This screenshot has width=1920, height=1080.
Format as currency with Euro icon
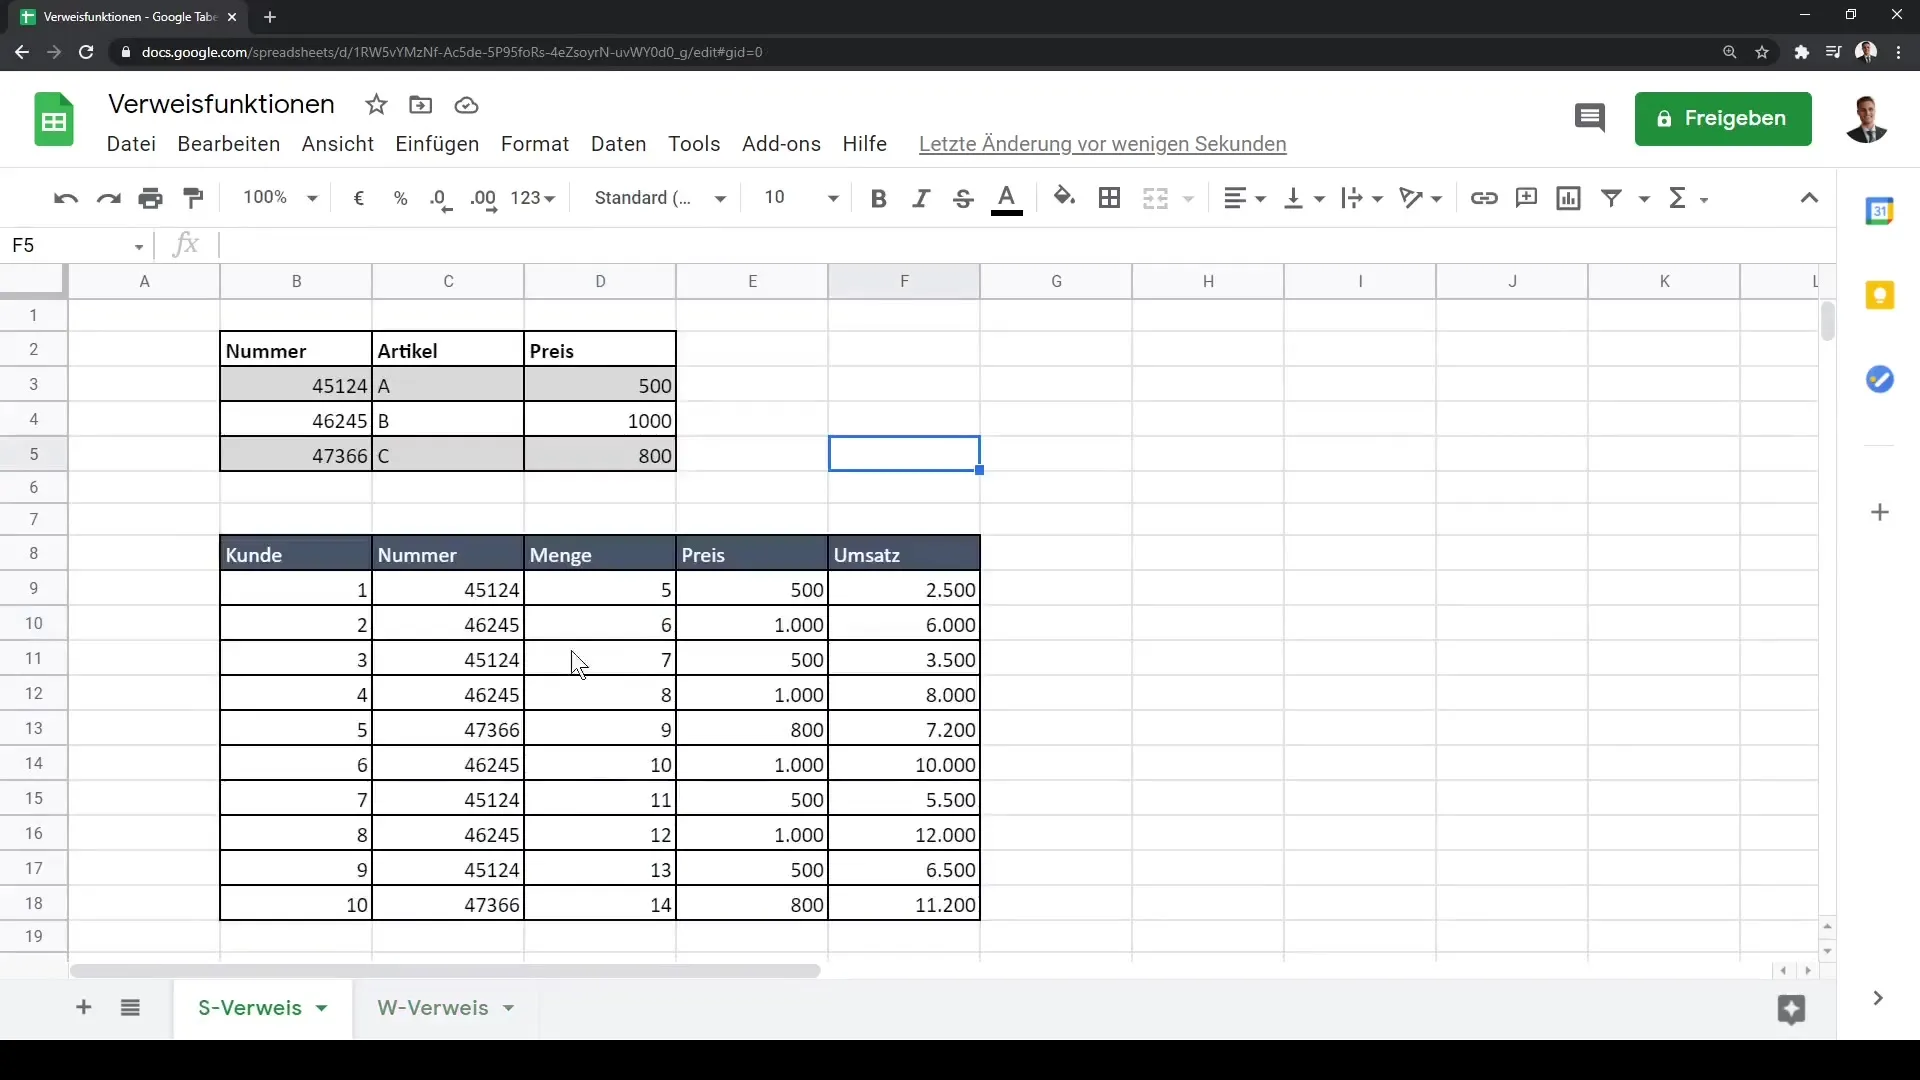point(359,198)
